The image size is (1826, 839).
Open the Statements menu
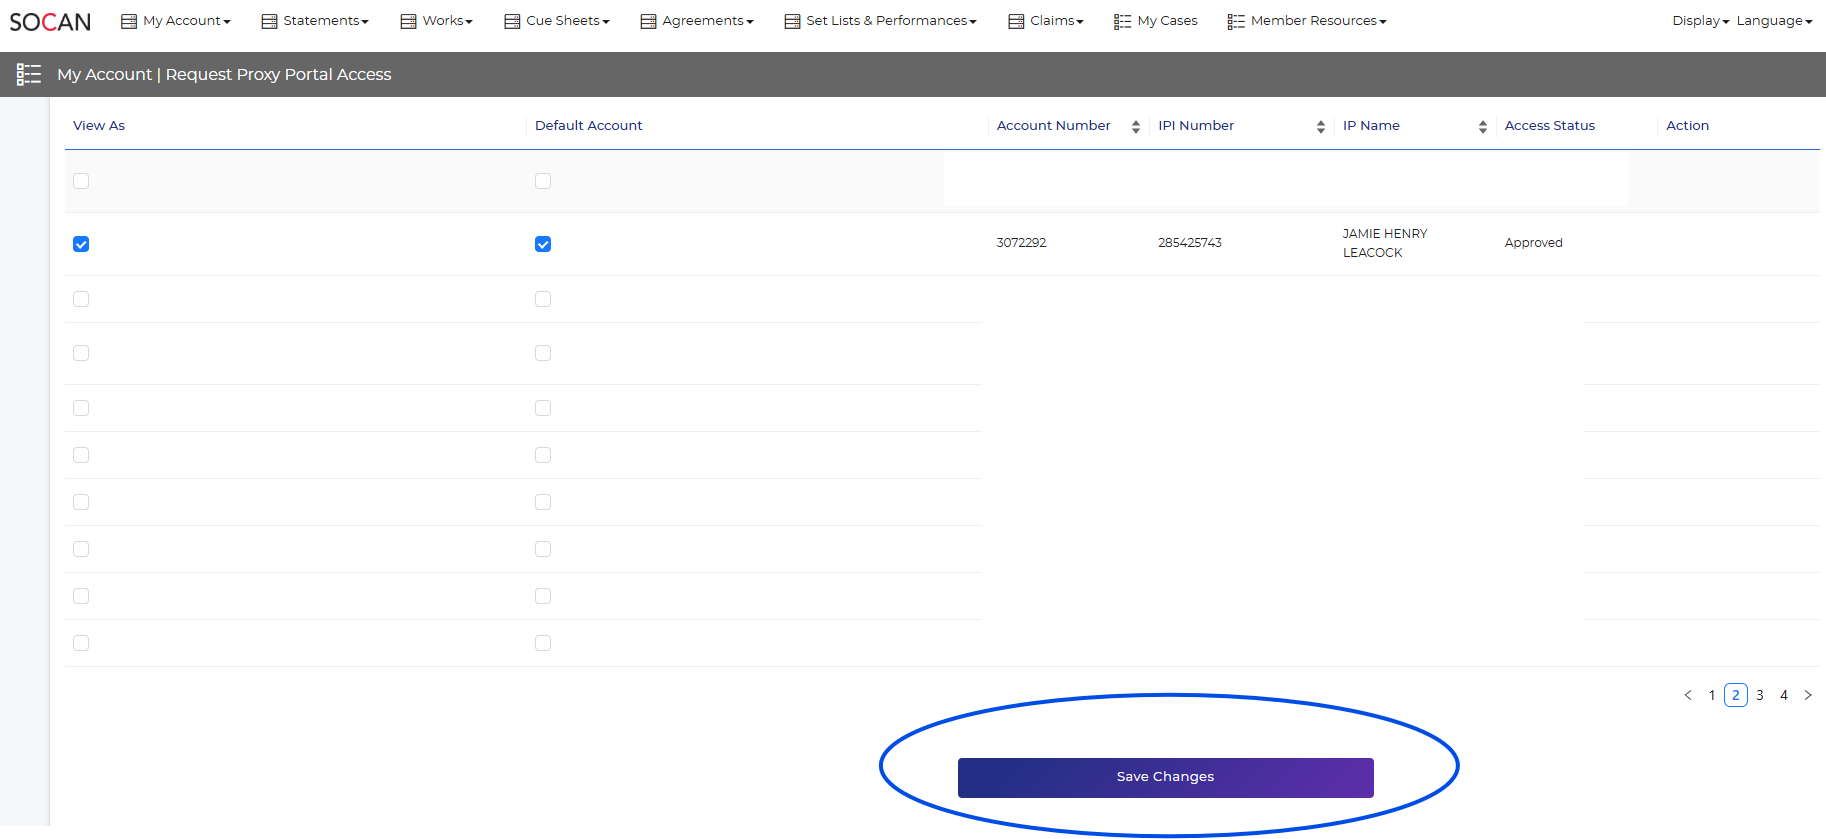click(x=316, y=21)
